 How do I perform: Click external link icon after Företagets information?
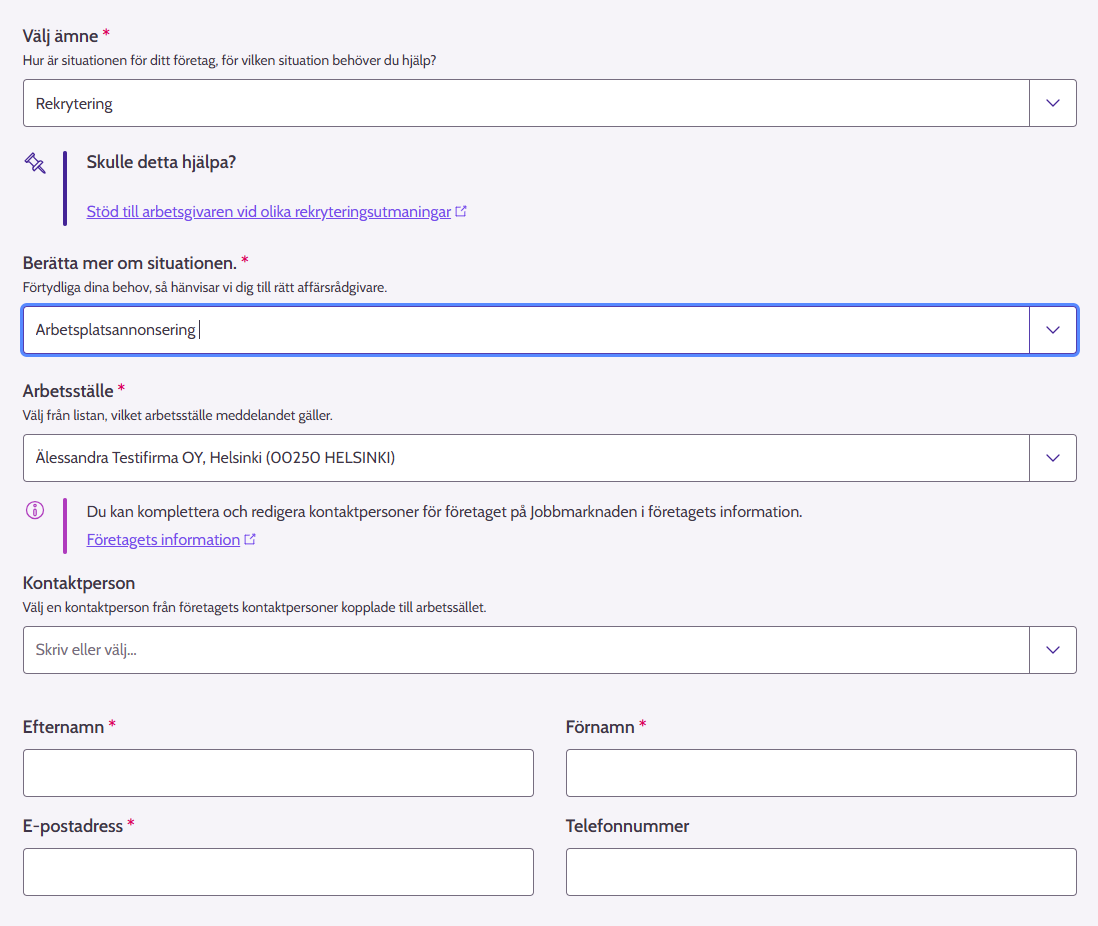(250, 539)
